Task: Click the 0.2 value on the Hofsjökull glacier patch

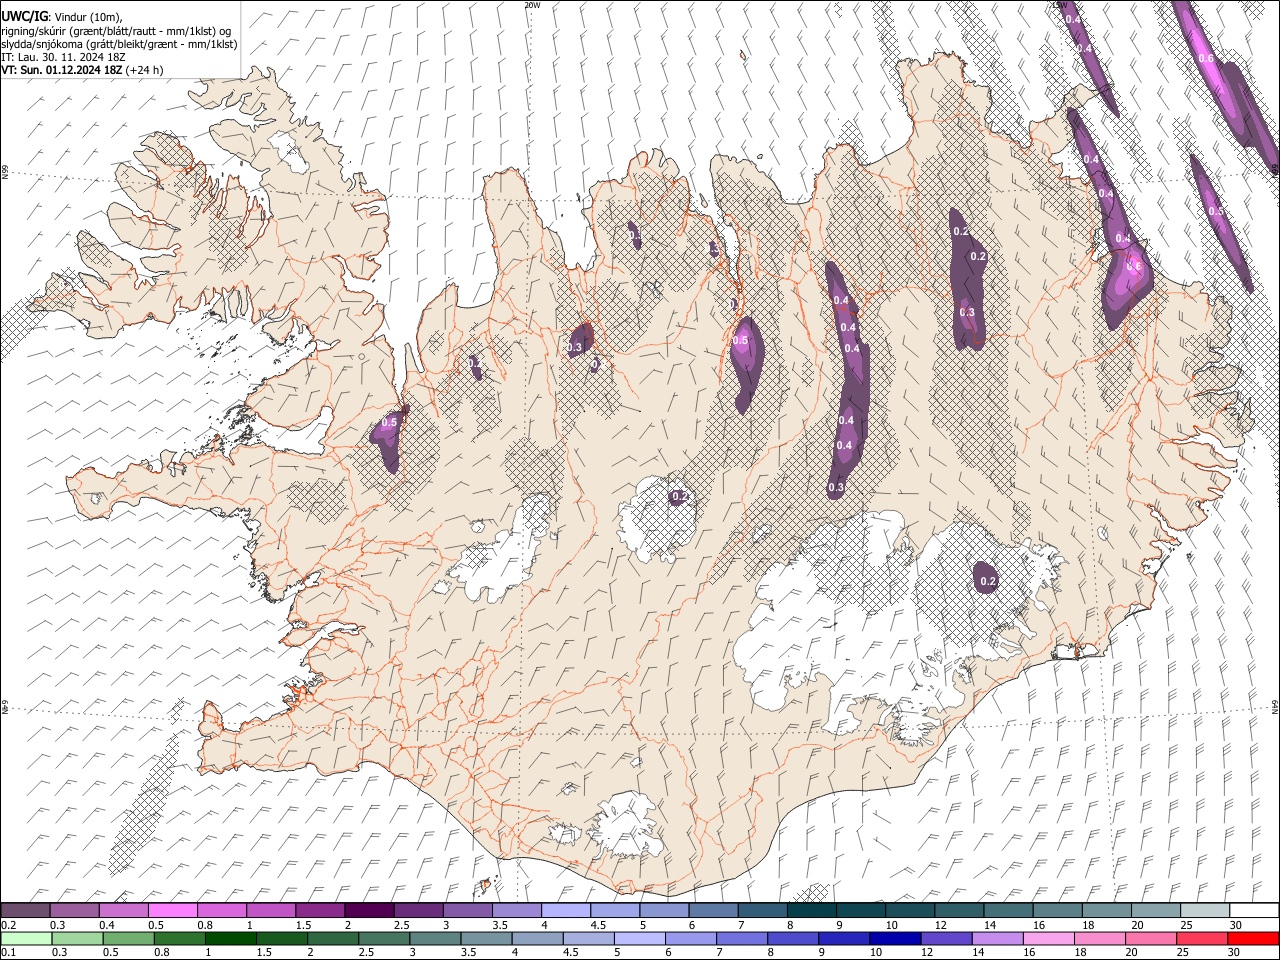Action: 680,496
